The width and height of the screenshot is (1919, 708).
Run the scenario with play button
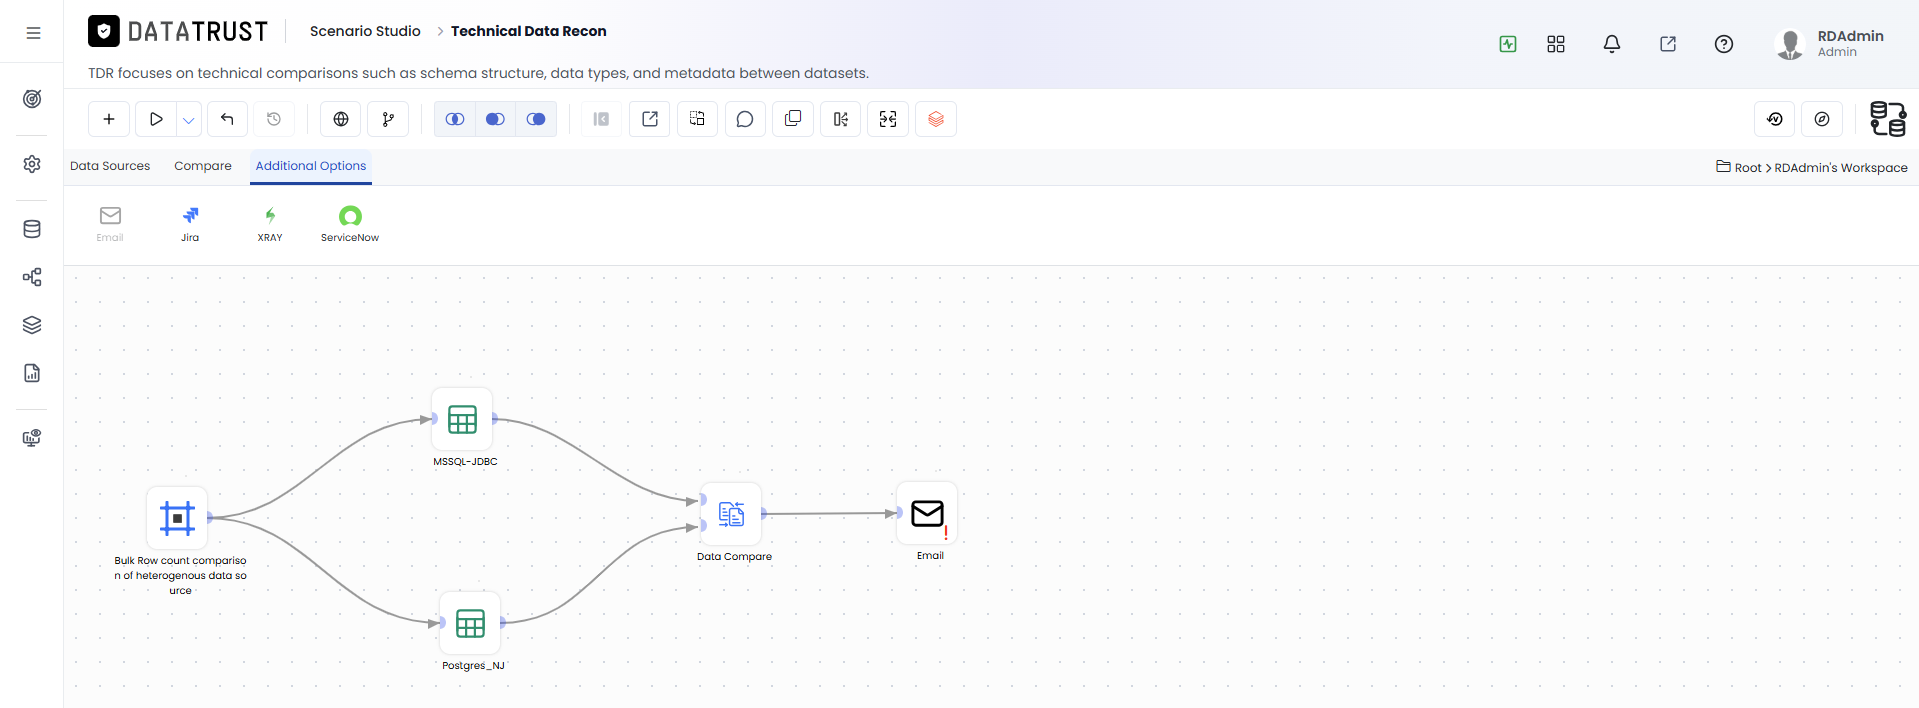(156, 119)
